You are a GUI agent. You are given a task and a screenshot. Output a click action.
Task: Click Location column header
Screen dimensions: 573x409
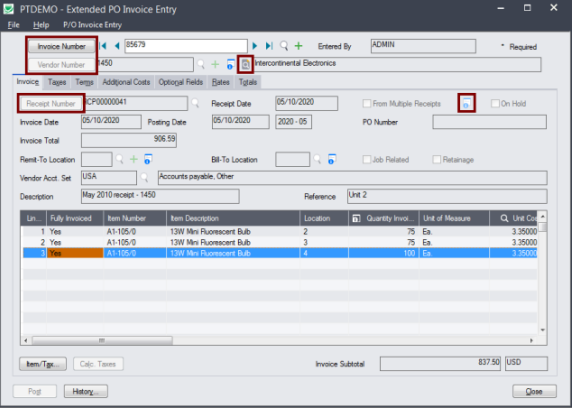[324, 218]
